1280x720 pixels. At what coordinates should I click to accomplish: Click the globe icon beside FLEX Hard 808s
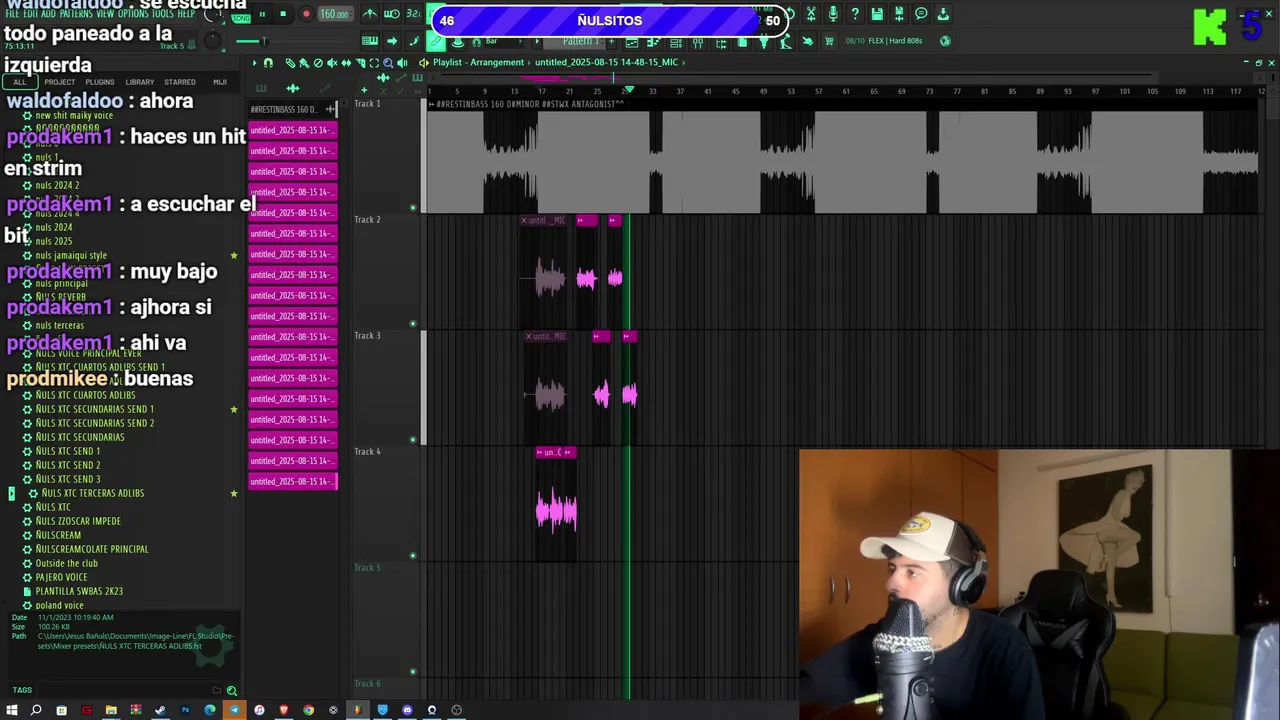pyautogui.click(x=945, y=41)
